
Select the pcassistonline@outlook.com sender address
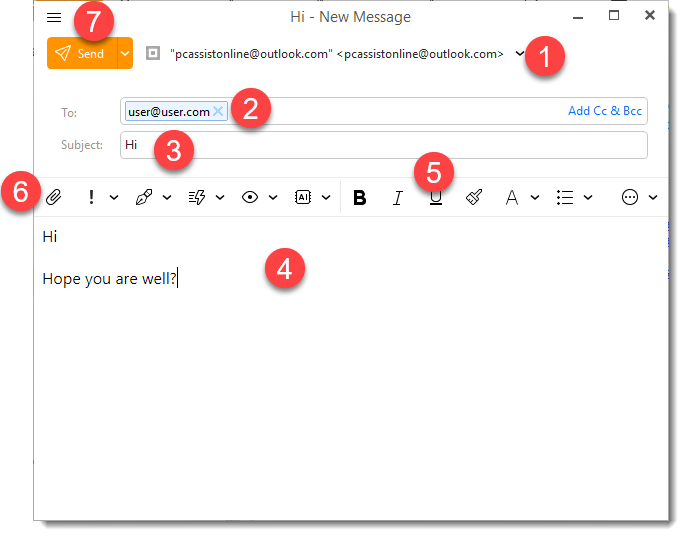336,54
